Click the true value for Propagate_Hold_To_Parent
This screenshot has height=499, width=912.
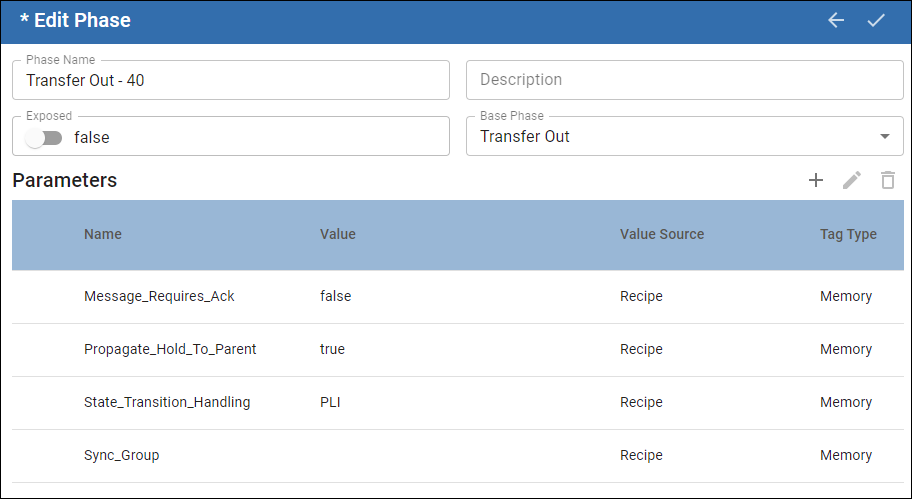pos(332,349)
